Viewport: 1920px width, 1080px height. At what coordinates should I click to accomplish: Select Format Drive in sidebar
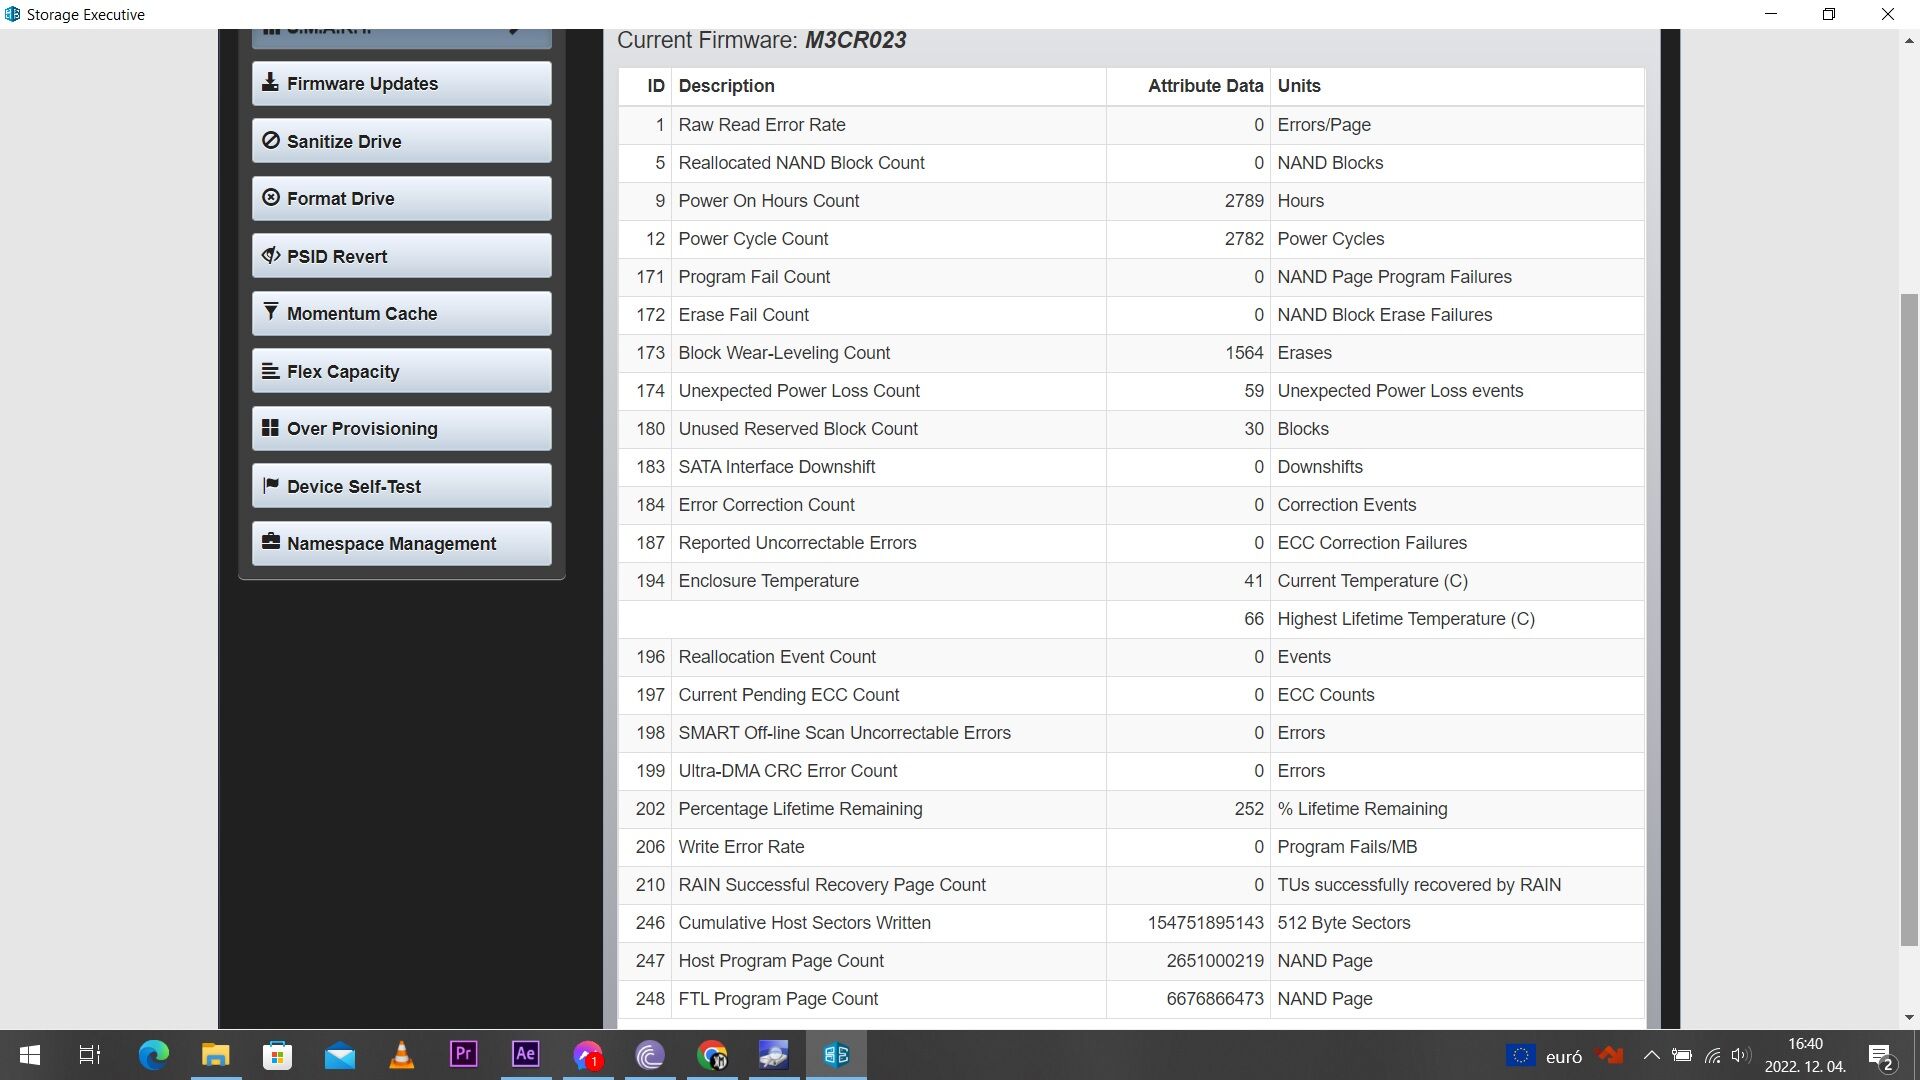[x=401, y=199]
